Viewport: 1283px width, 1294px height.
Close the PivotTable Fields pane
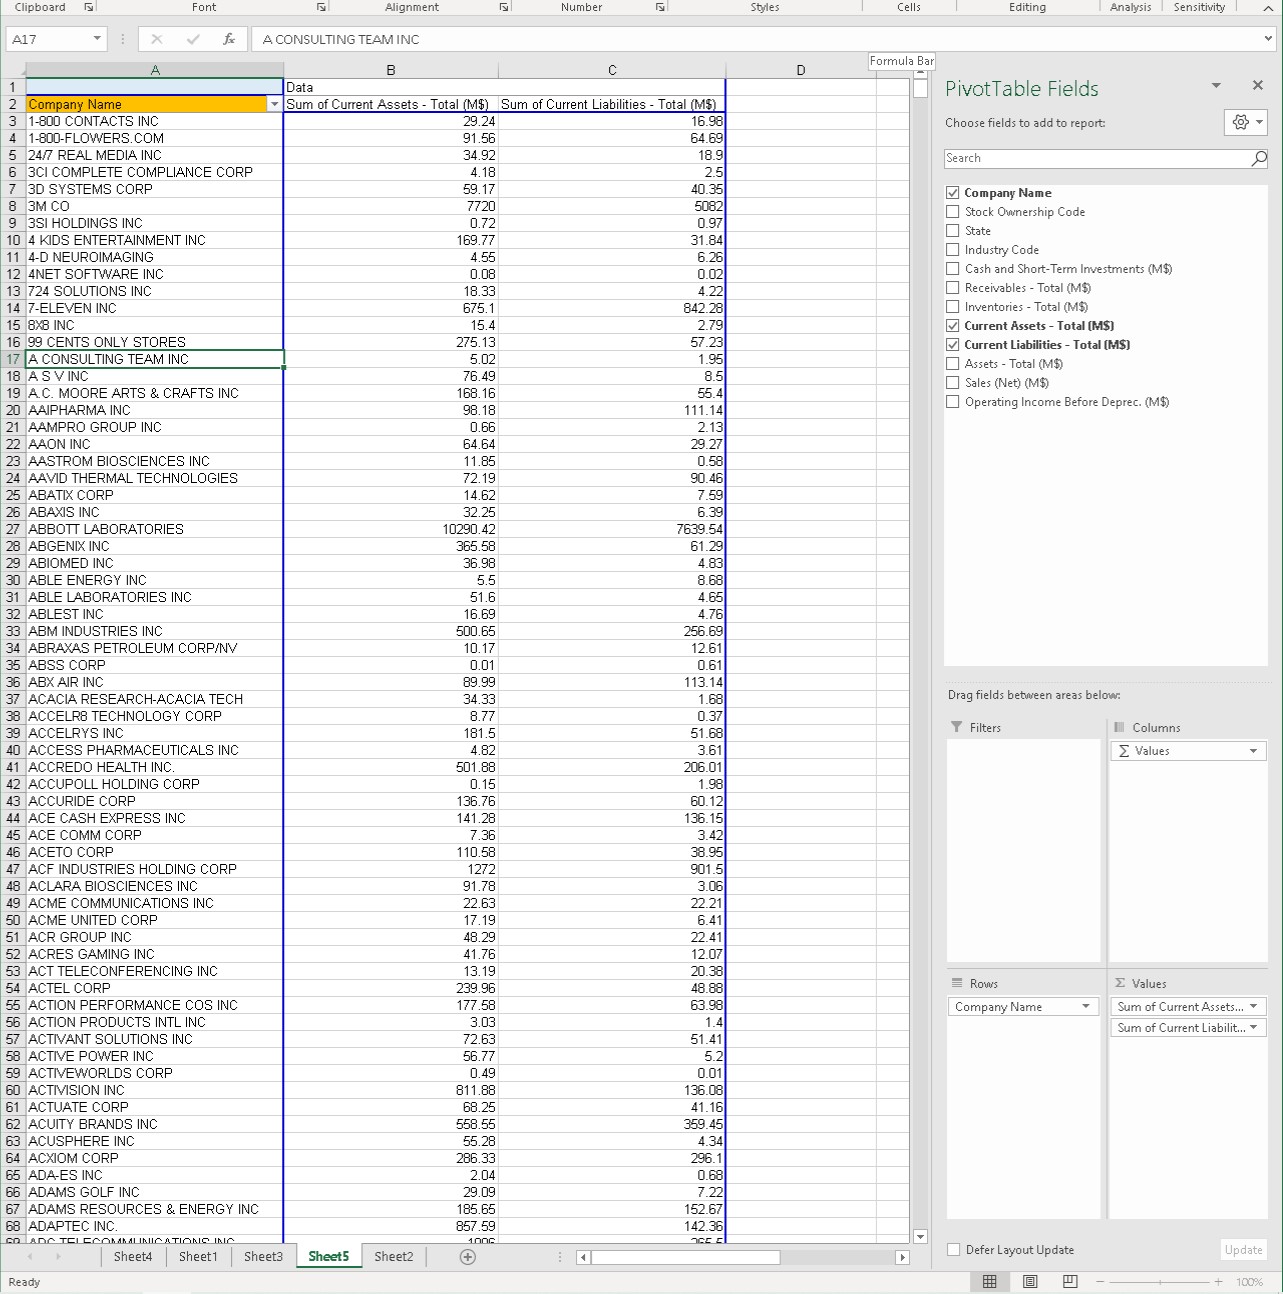point(1258,84)
